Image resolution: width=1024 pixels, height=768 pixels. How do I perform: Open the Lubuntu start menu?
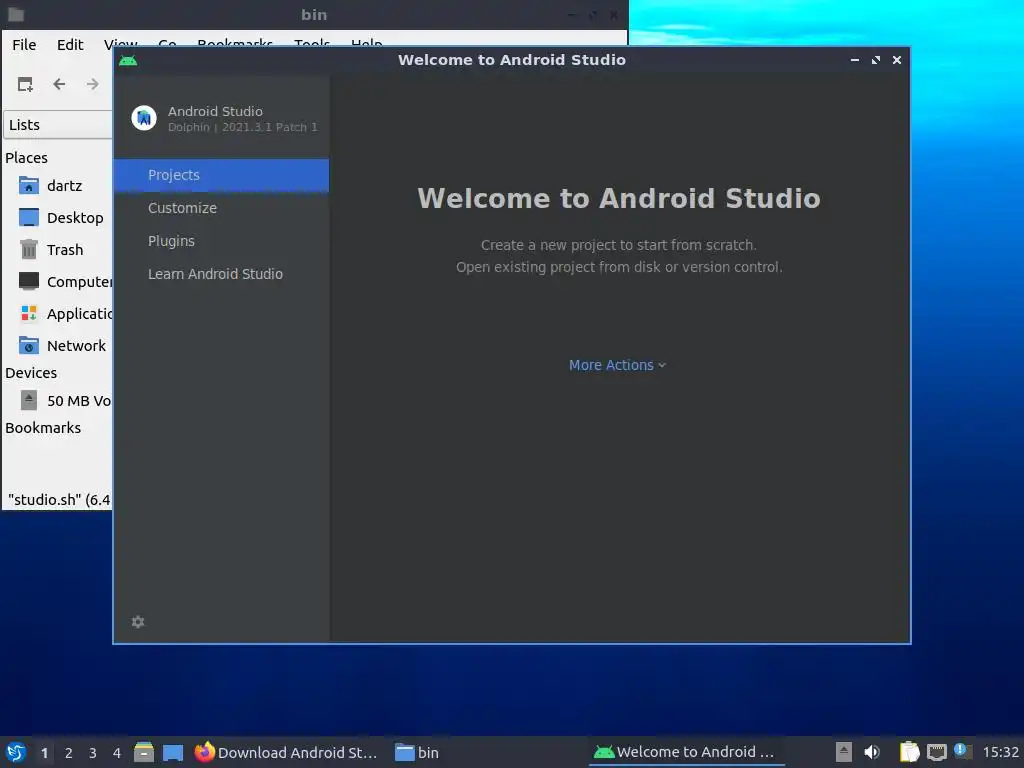tap(16, 752)
